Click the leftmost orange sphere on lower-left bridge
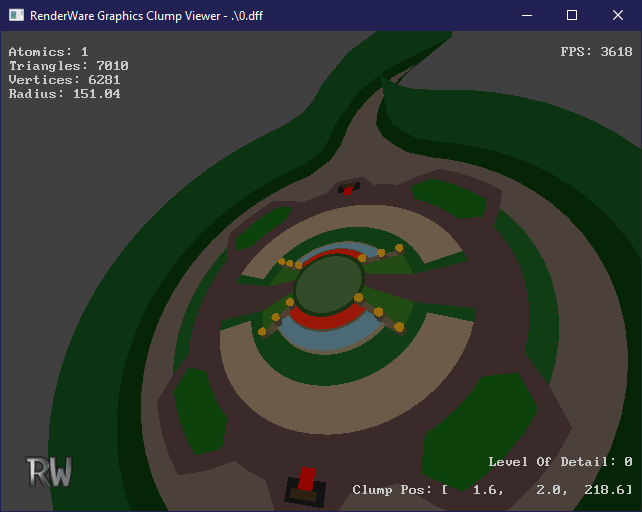The width and height of the screenshot is (642, 512). click(x=262, y=331)
